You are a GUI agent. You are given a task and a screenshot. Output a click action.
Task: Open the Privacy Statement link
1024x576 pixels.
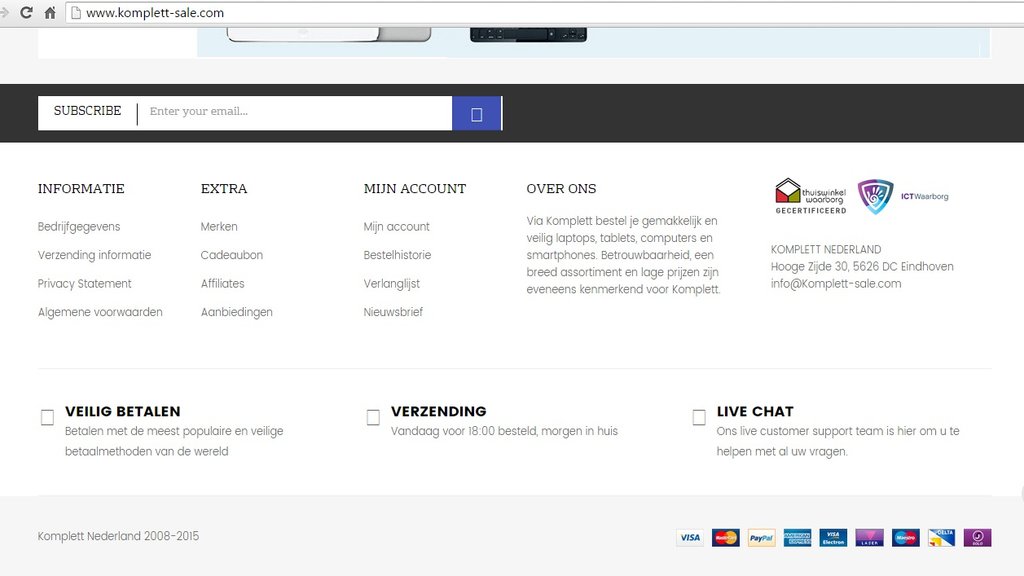pos(84,284)
